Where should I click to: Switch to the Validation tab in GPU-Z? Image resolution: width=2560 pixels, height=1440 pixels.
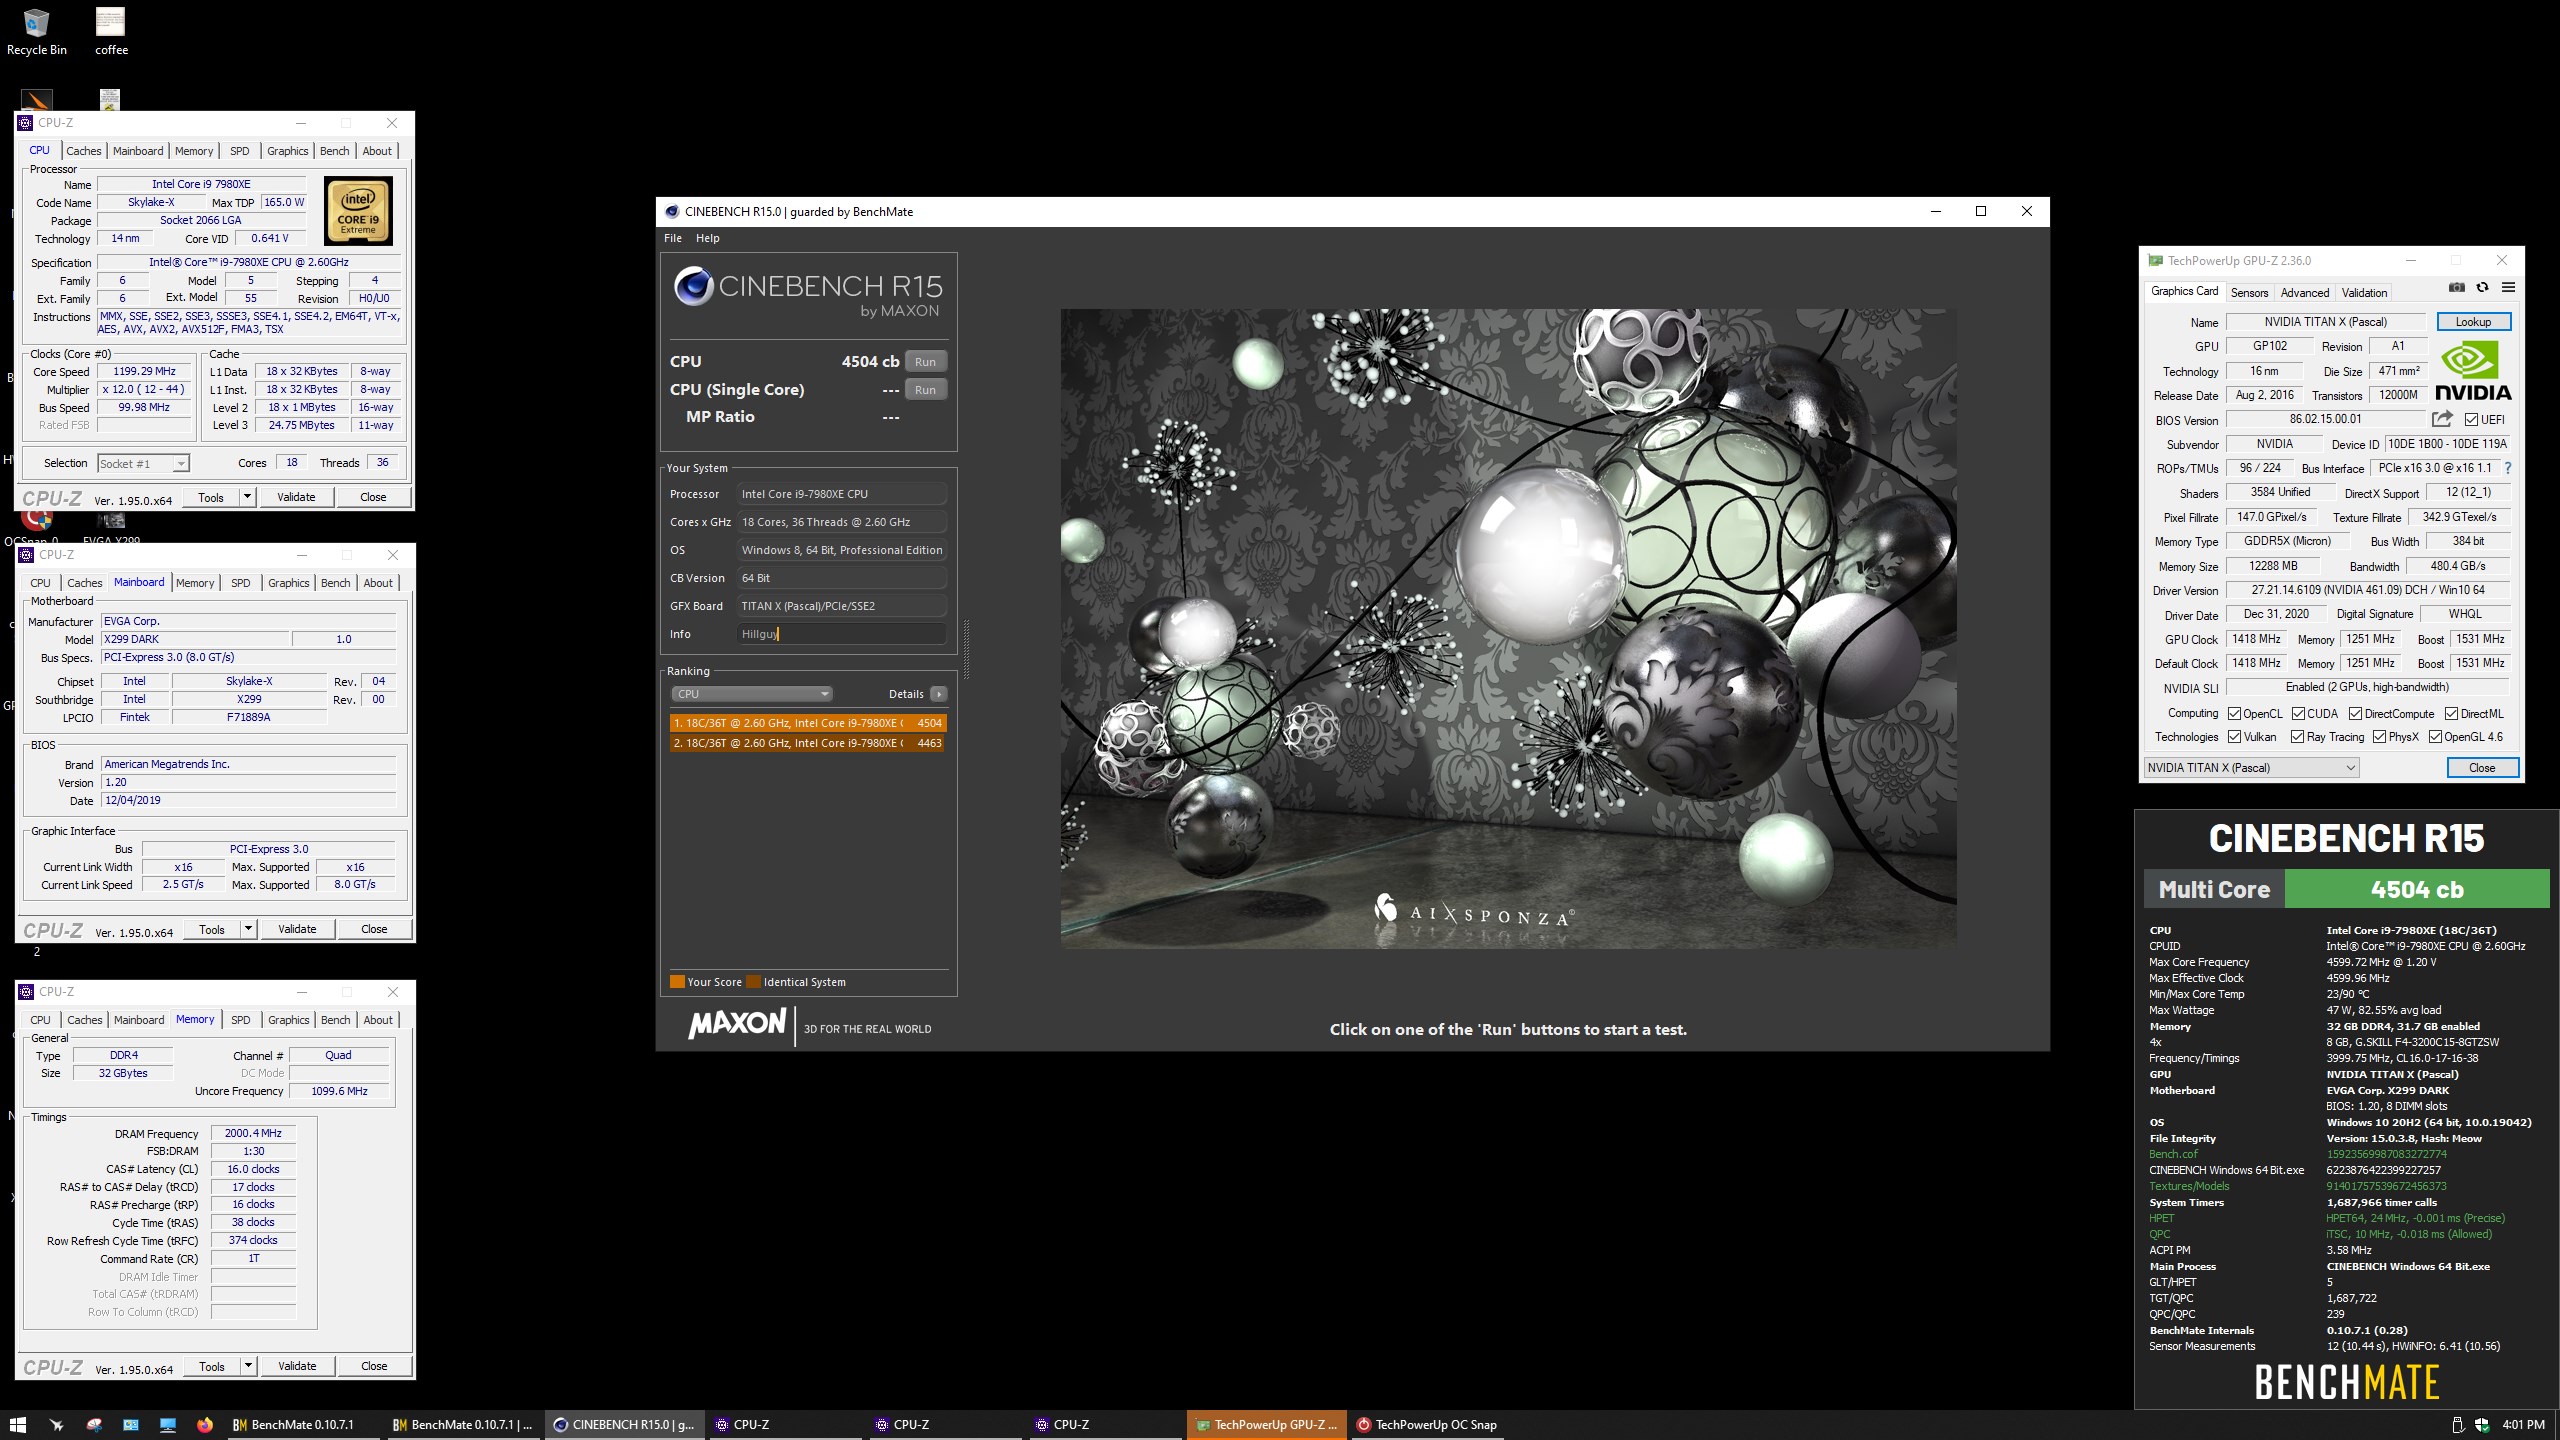coord(2364,293)
